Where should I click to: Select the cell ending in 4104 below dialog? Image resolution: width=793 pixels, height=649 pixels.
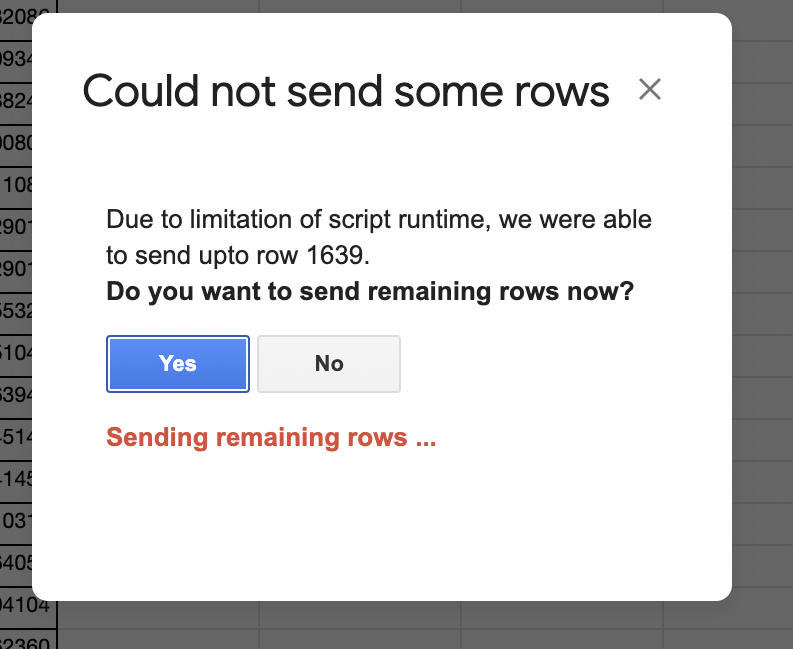[x=28, y=604]
